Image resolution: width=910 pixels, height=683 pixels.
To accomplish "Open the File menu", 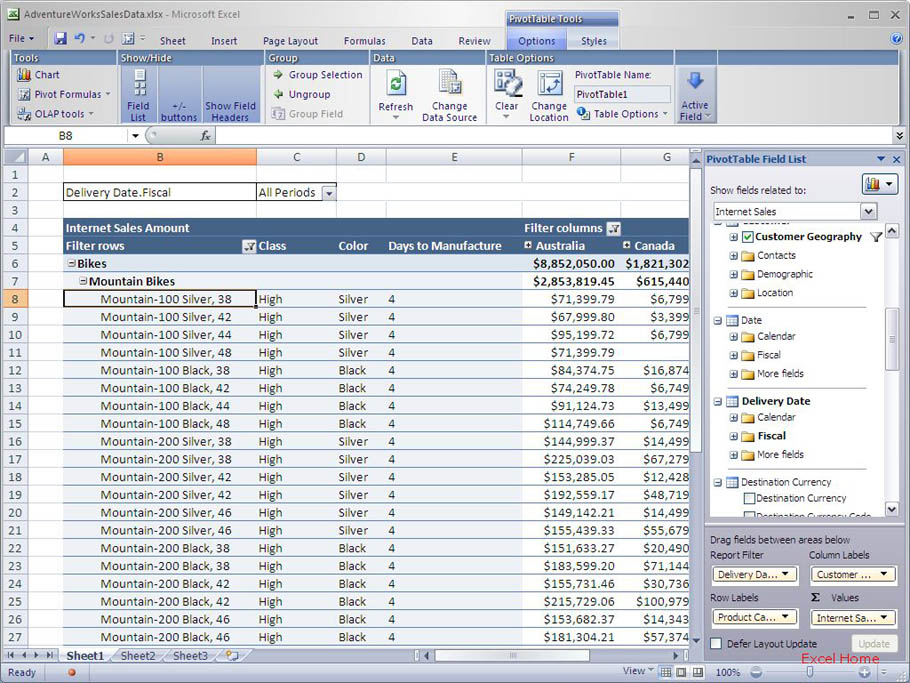I will 21,38.
